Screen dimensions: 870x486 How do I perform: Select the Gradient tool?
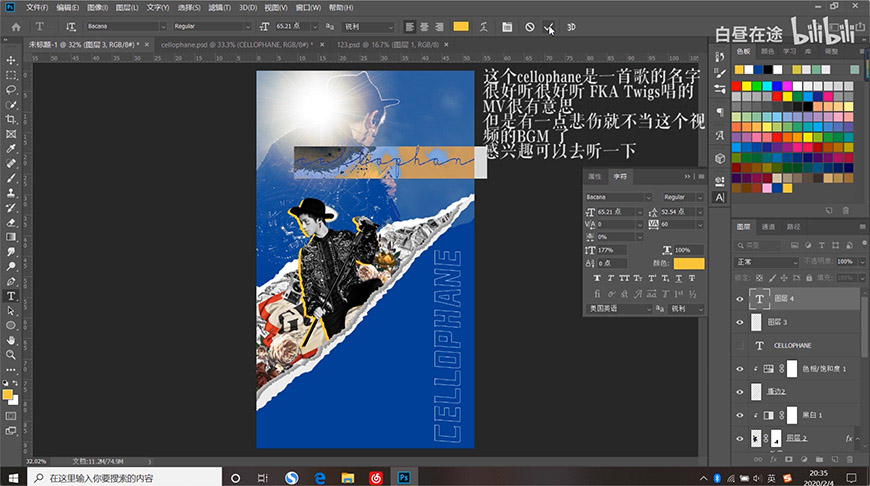coord(11,237)
